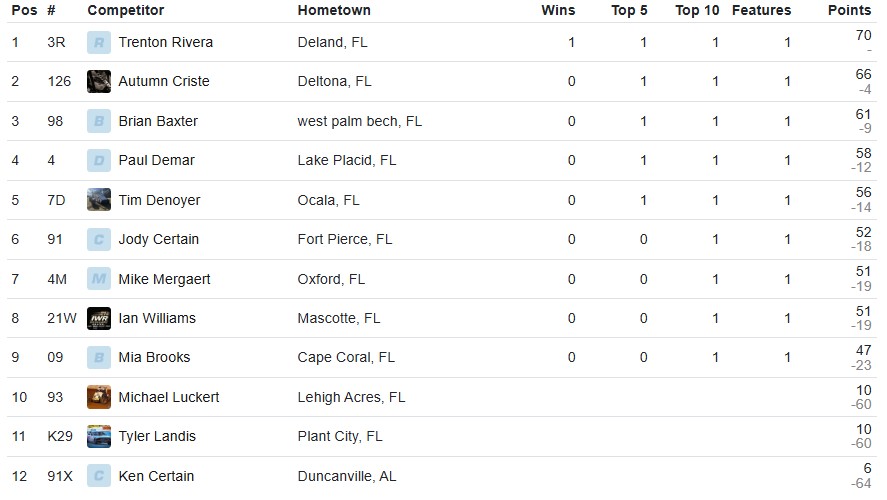Click Trenton Rivera's letter R avatar icon
The width and height of the screenshot is (887, 500).
[x=98, y=43]
